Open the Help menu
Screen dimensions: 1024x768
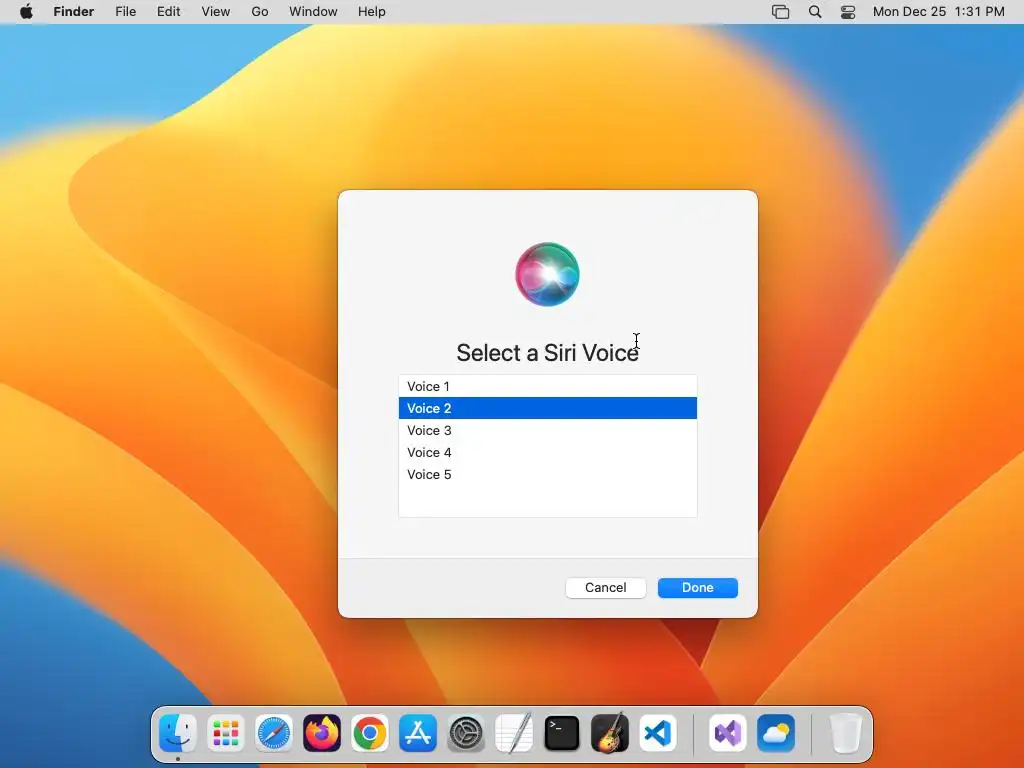tap(372, 12)
